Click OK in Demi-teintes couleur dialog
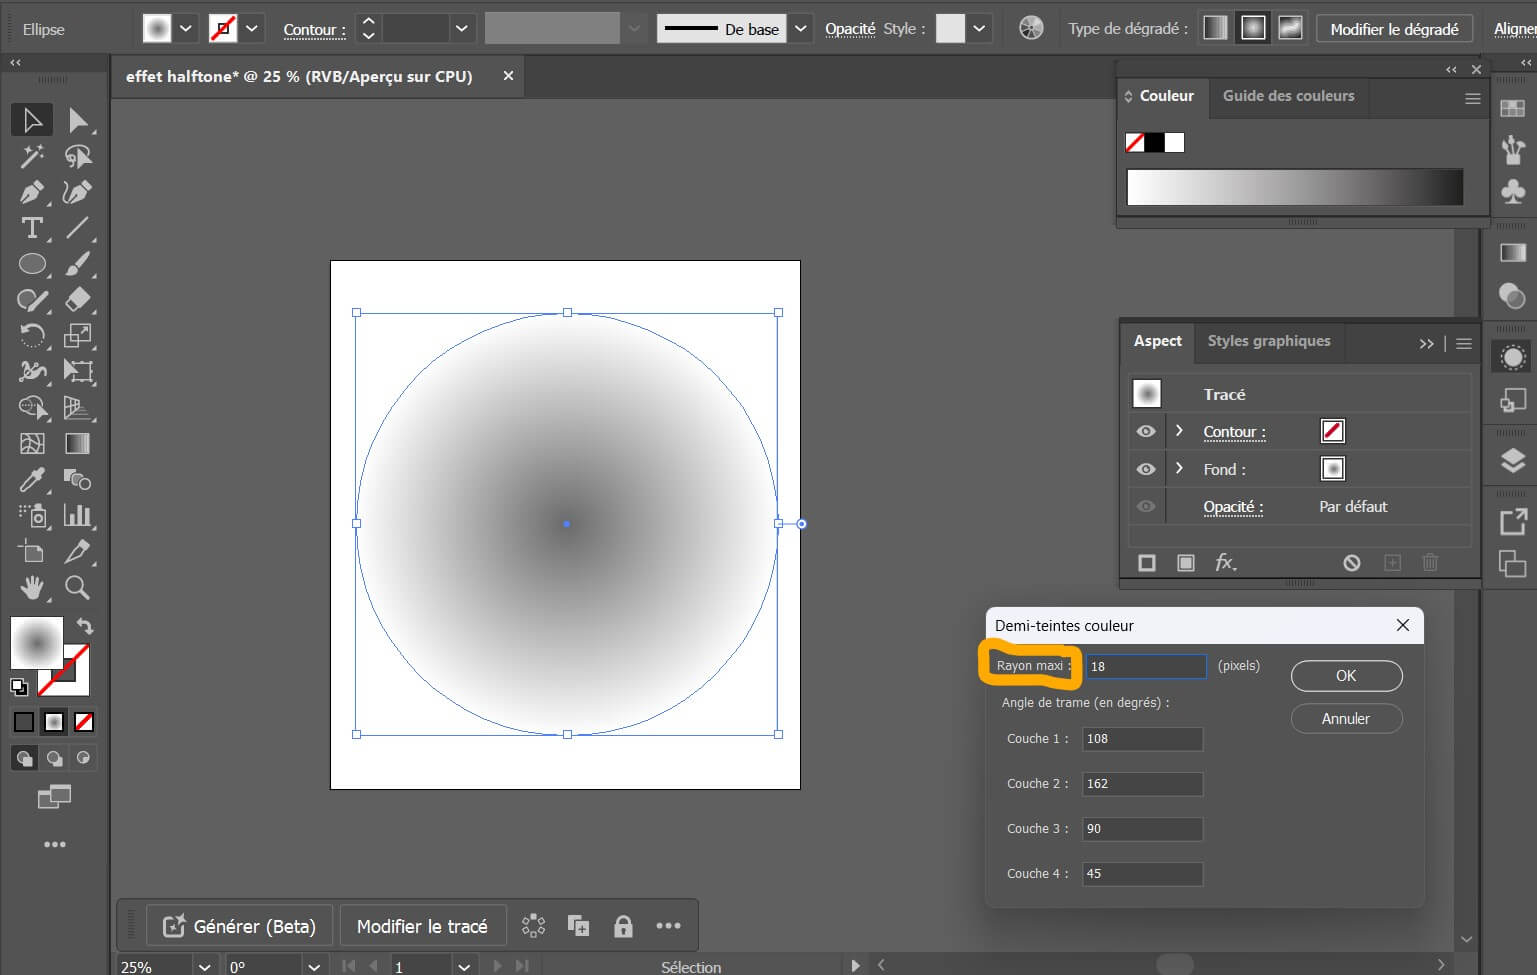This screenshot has height=975, width=1537. click(1346, 675)
